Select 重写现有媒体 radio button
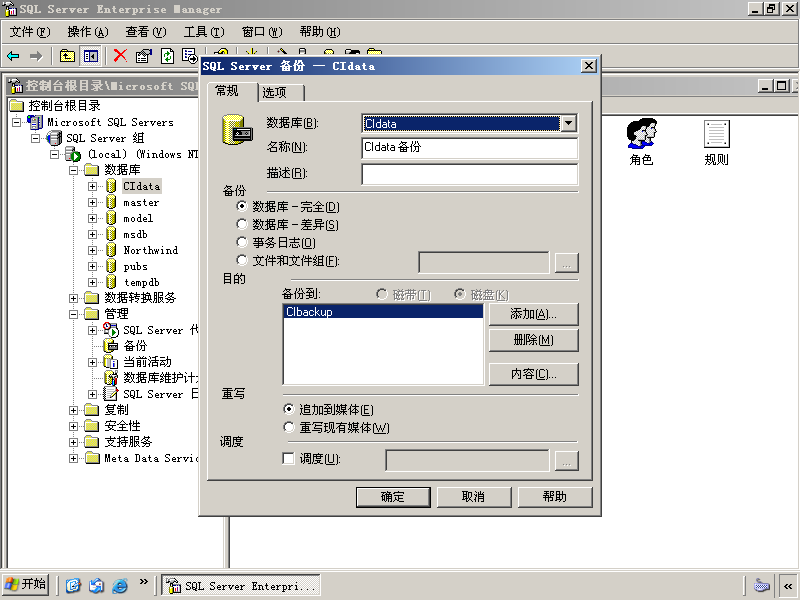This screenshot has width=800, height=600. pyautogui.click(x=289, y=427)
